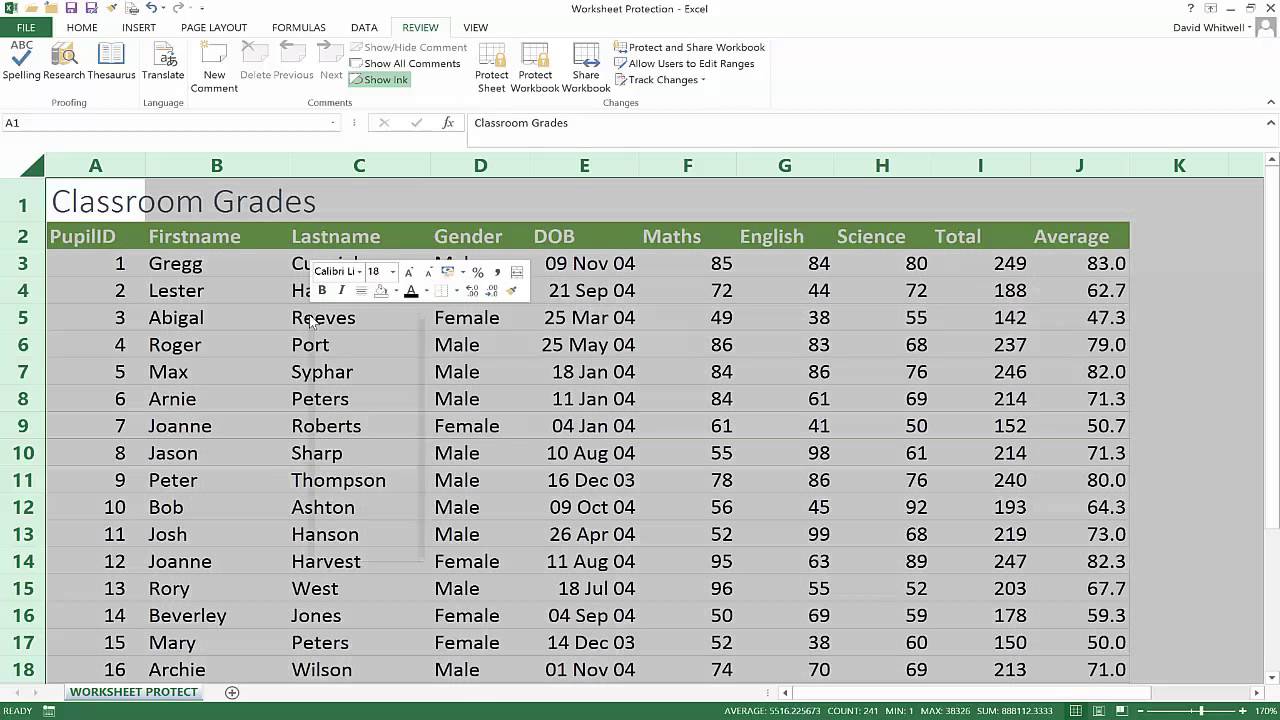The image size is (1280, 720).
Task: Open the Share Workbook dialog
Action: point(586,67)
